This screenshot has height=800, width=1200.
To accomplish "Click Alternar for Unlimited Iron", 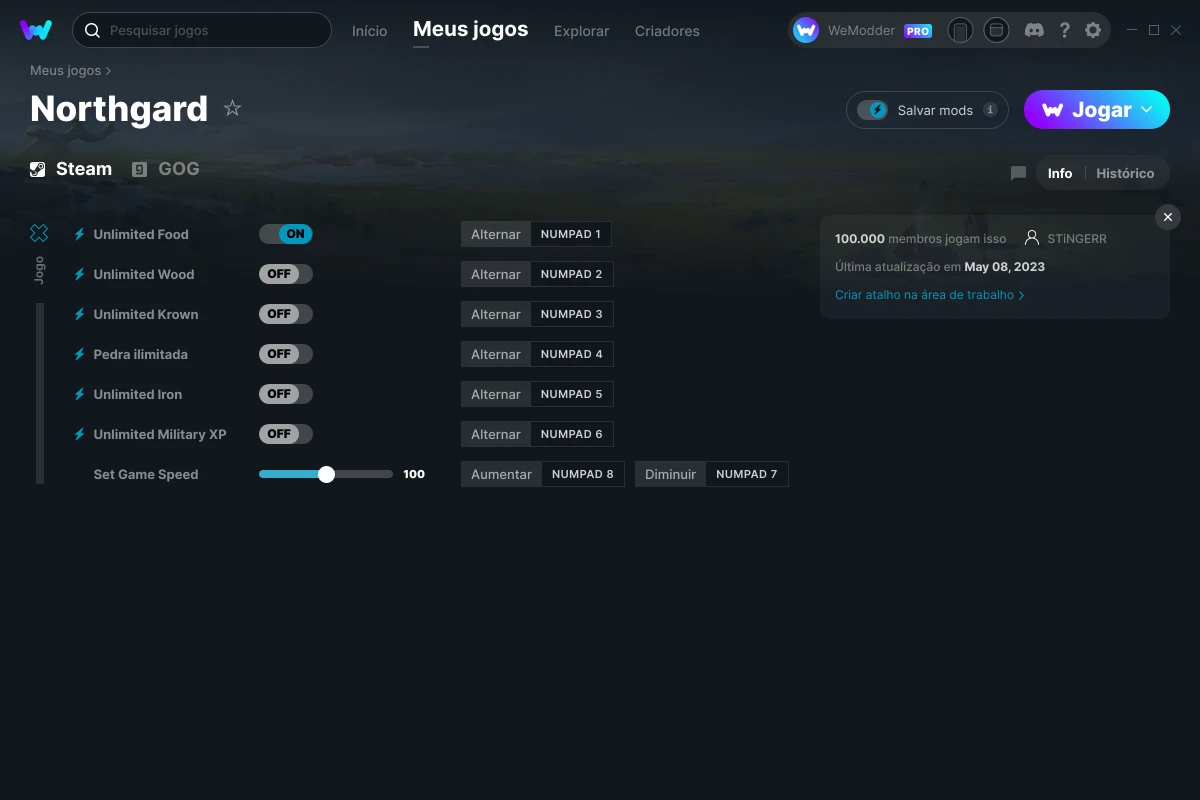I will (x=496, y=394).
